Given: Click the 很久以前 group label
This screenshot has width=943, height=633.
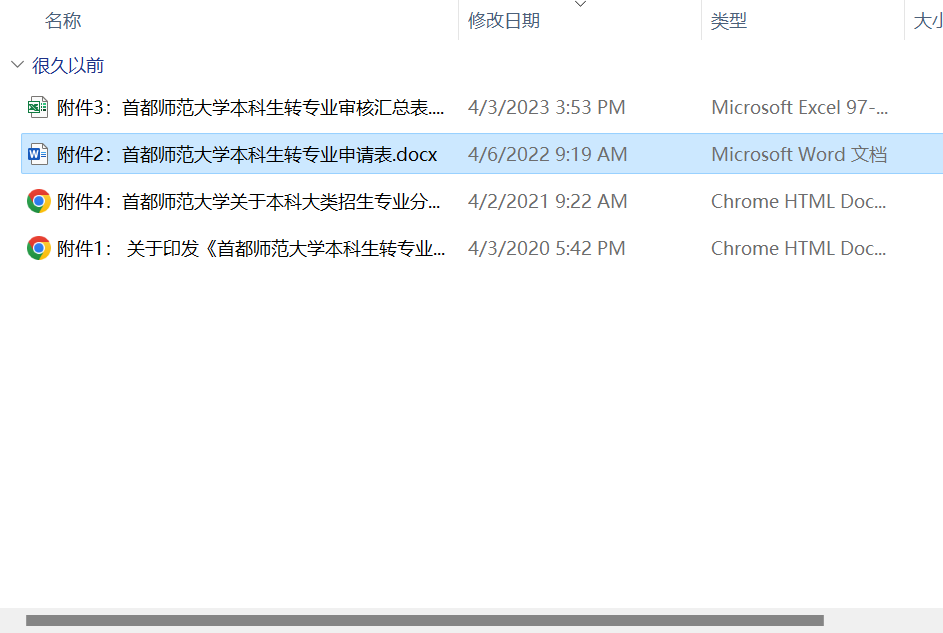Looking at the screenshot, I should click(x=68, y=66).
